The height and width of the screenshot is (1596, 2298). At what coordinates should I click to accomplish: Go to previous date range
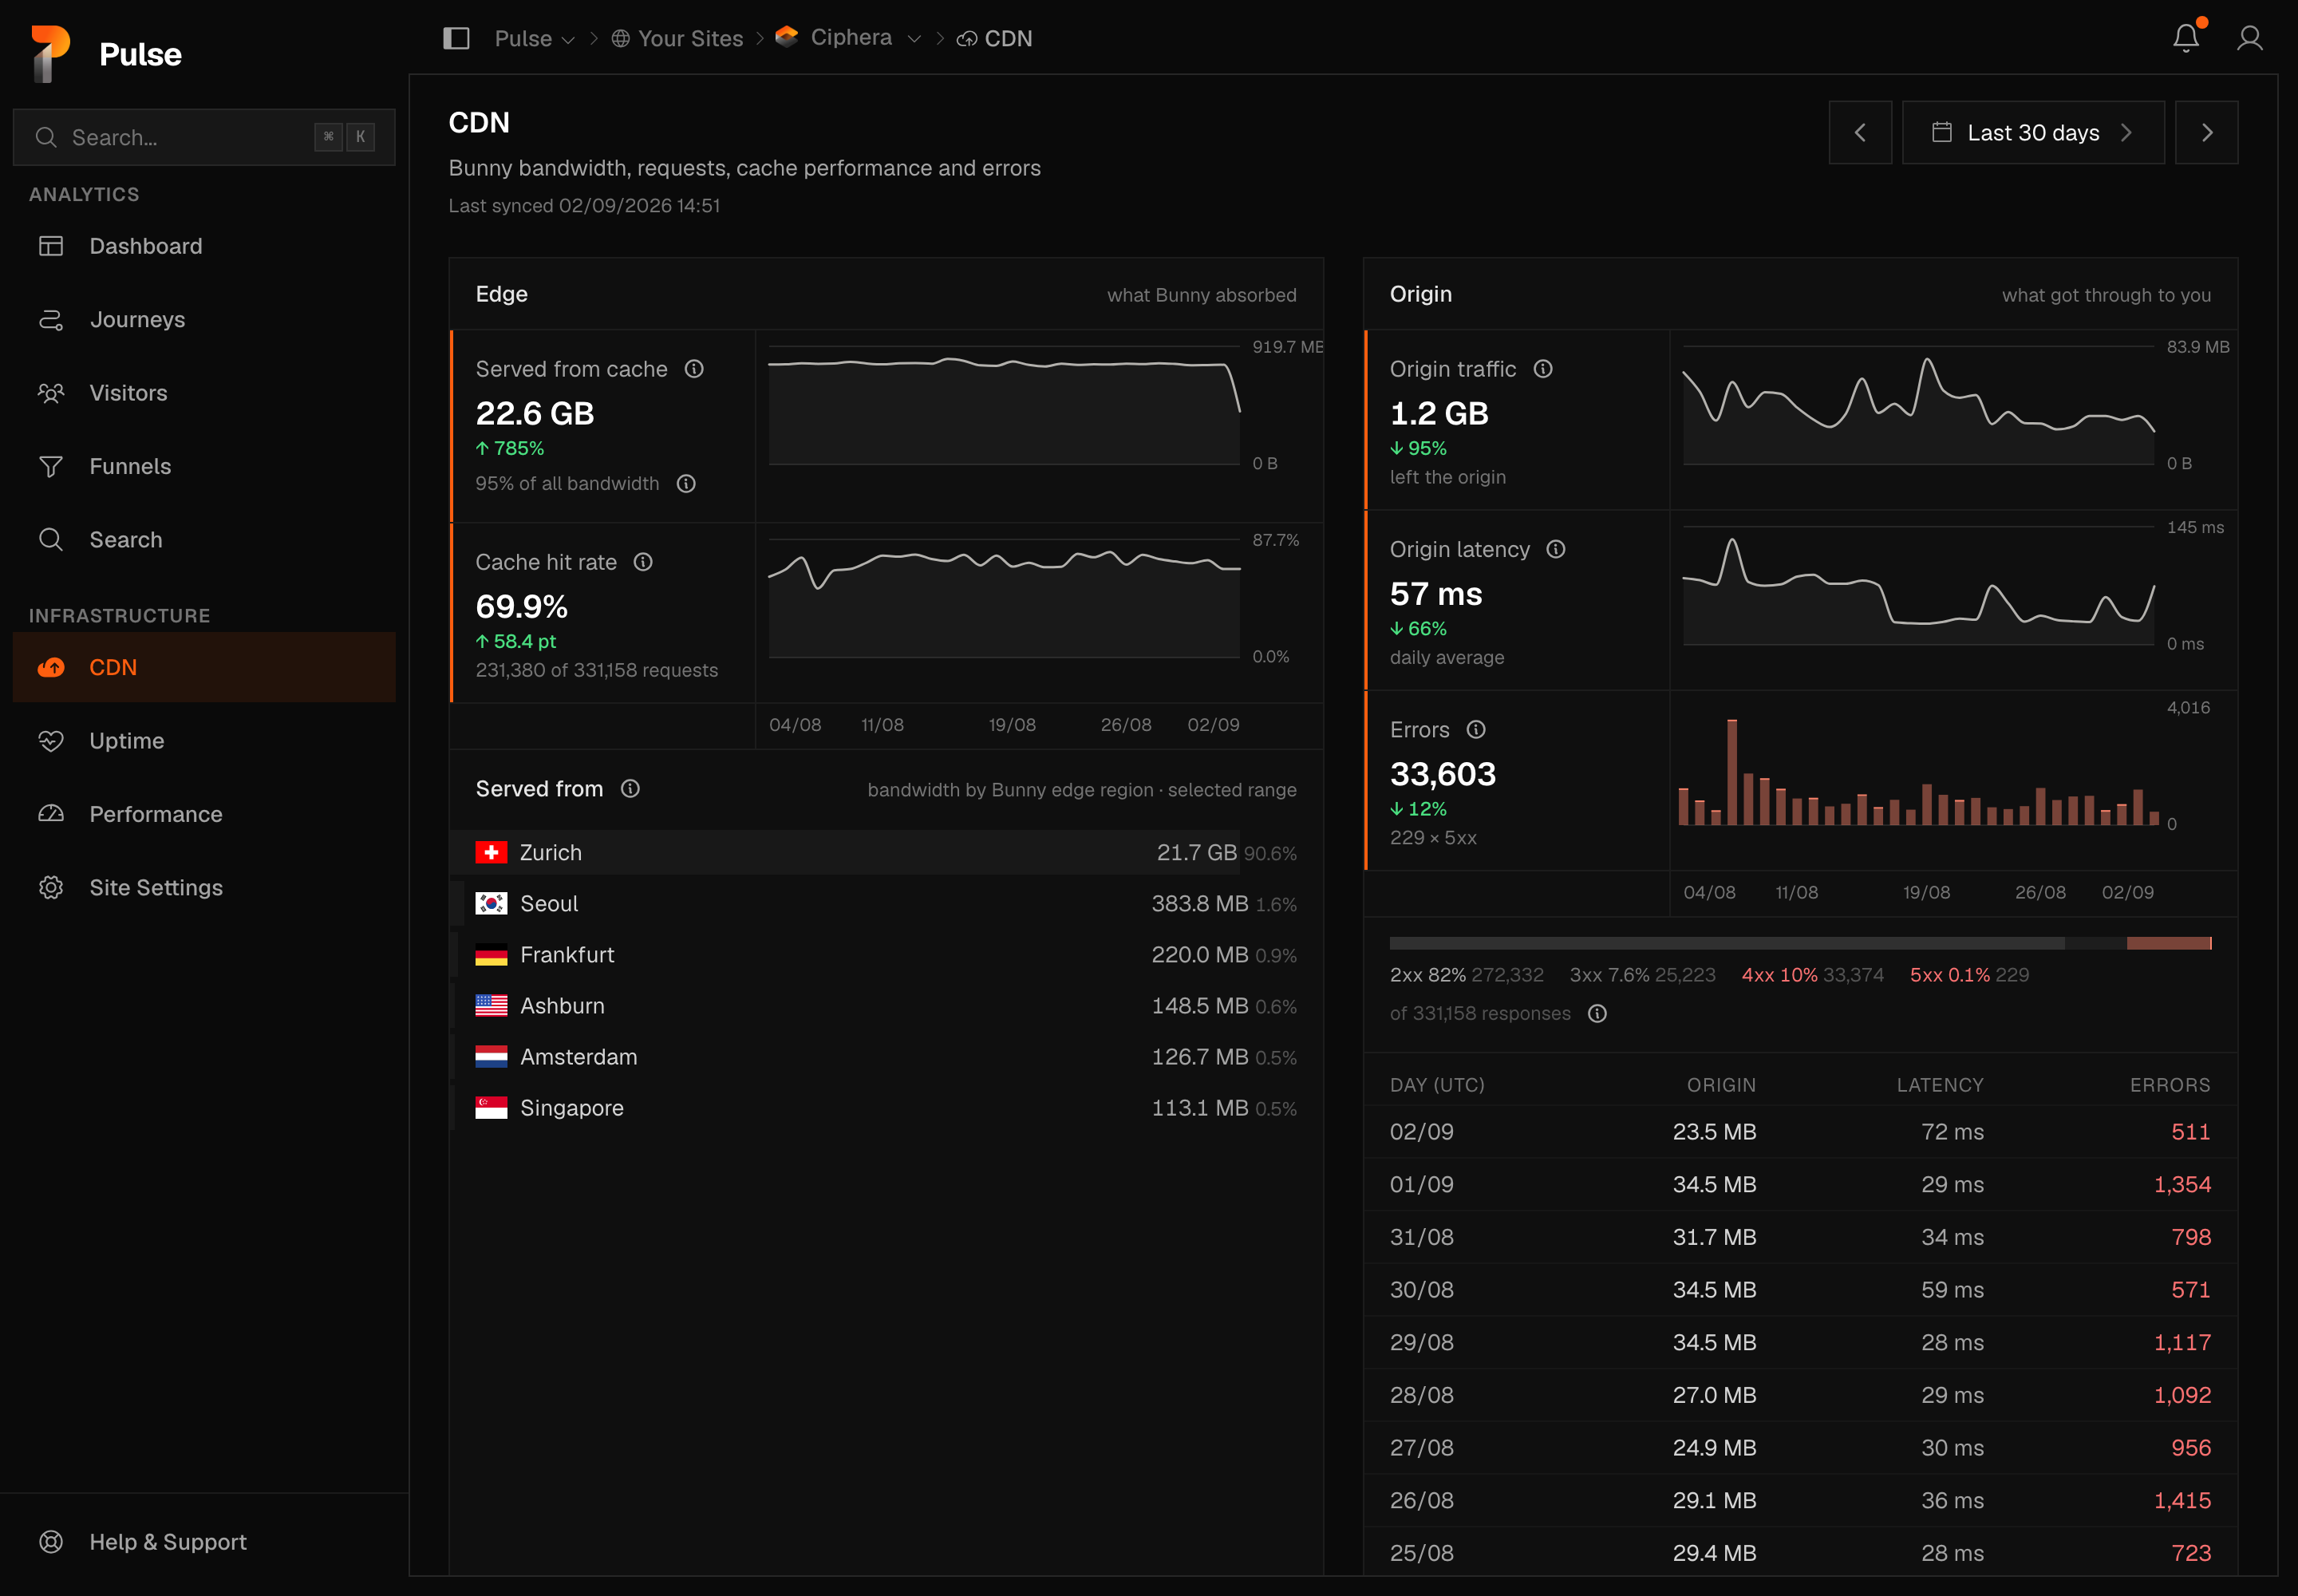pos(1860,132)
